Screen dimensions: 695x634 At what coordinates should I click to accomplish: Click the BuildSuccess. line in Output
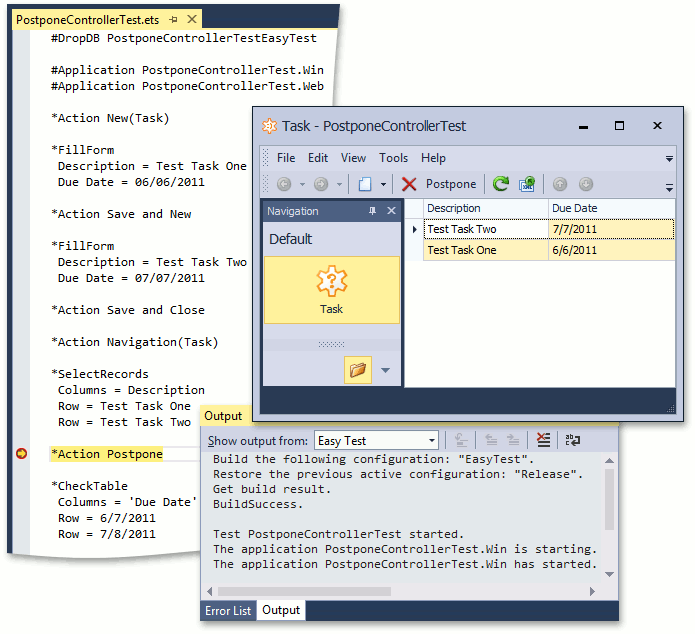click(x=258, y=504)
